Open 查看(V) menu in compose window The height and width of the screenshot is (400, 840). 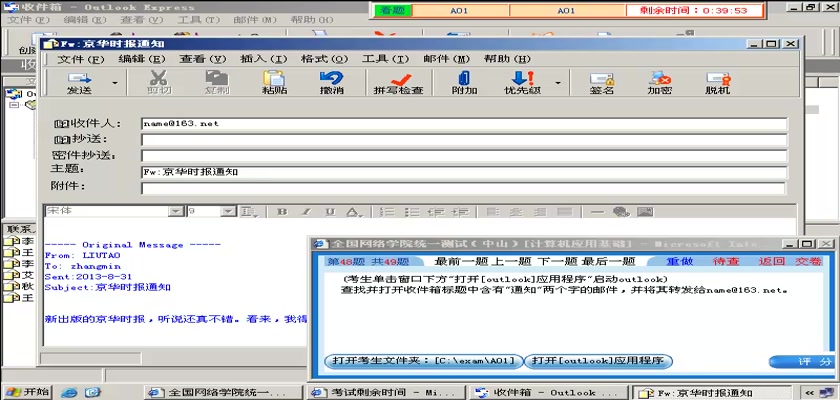[x=202, y=59]
